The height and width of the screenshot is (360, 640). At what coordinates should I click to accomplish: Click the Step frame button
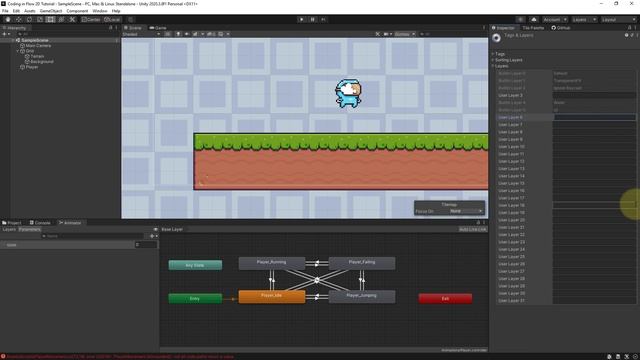coord(323,19)
